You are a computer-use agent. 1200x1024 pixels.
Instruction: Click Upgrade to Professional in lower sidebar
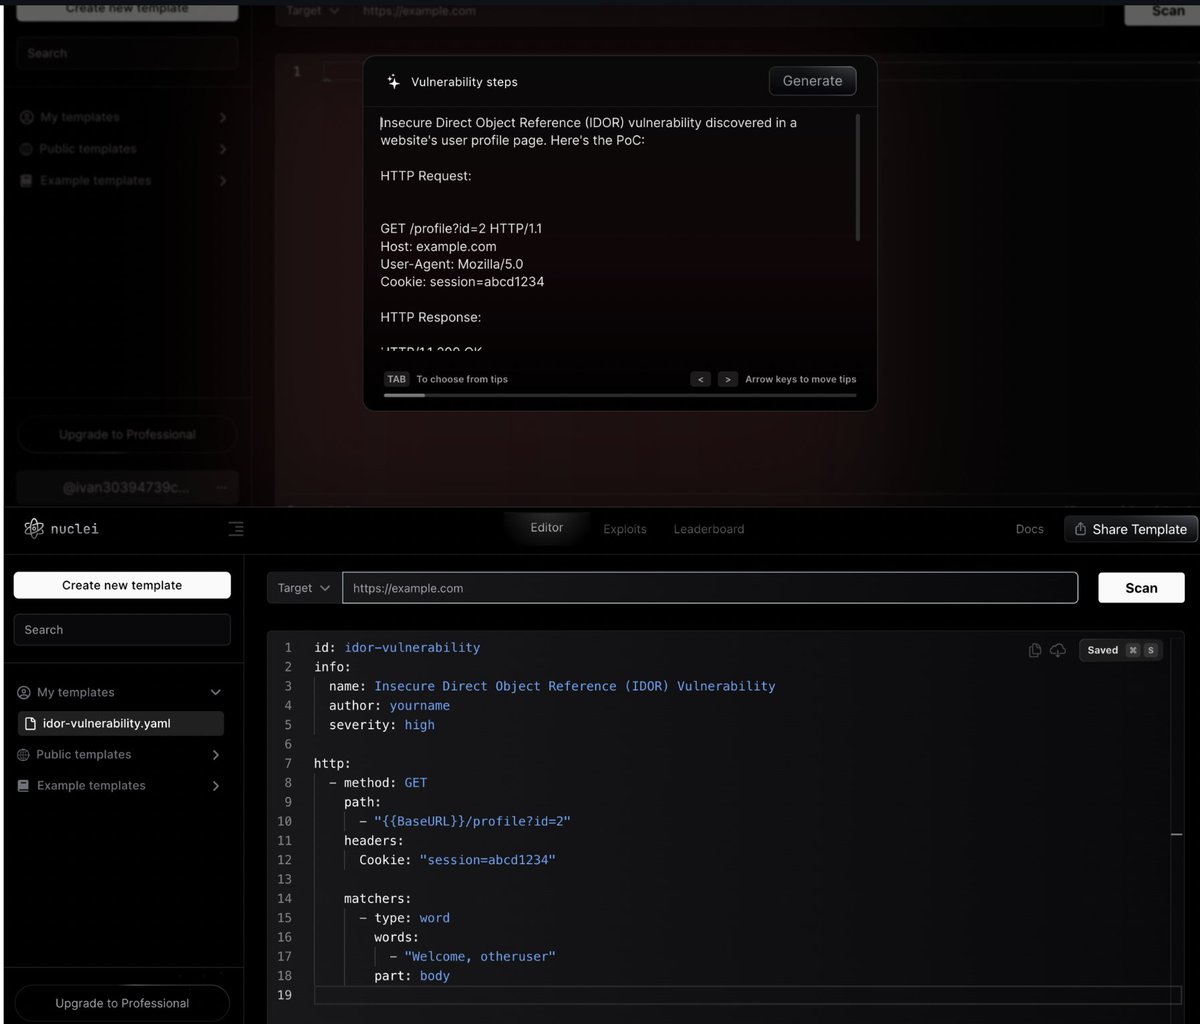122,1003
